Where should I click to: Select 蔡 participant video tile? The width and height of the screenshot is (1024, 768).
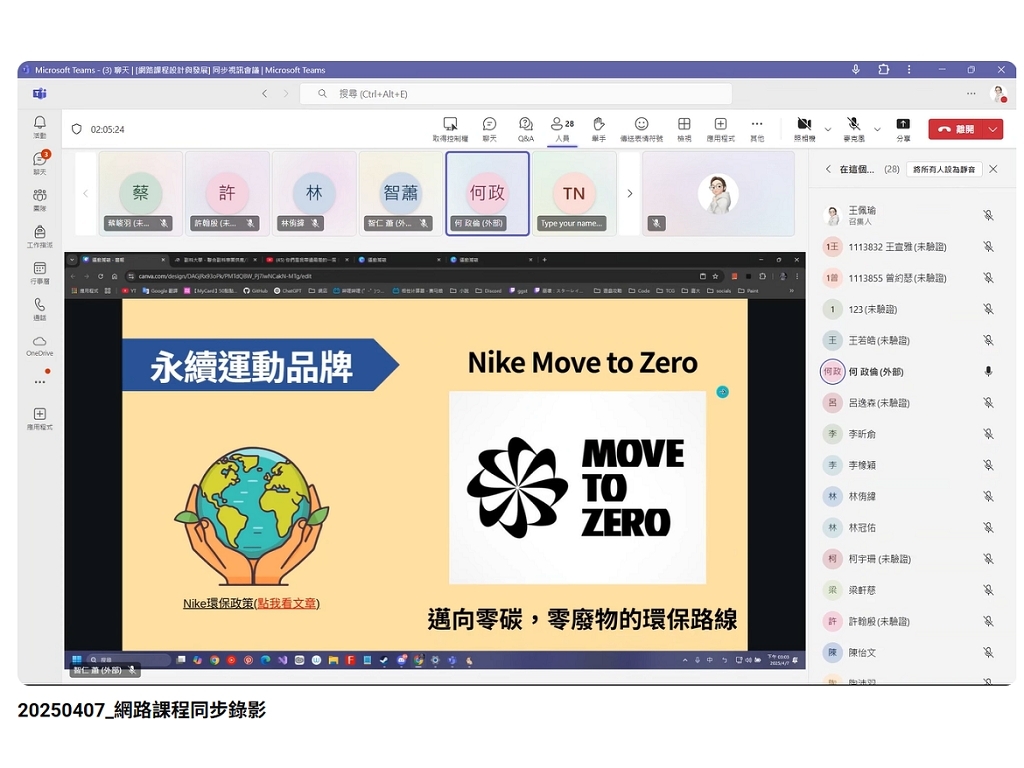pos(140,193)
